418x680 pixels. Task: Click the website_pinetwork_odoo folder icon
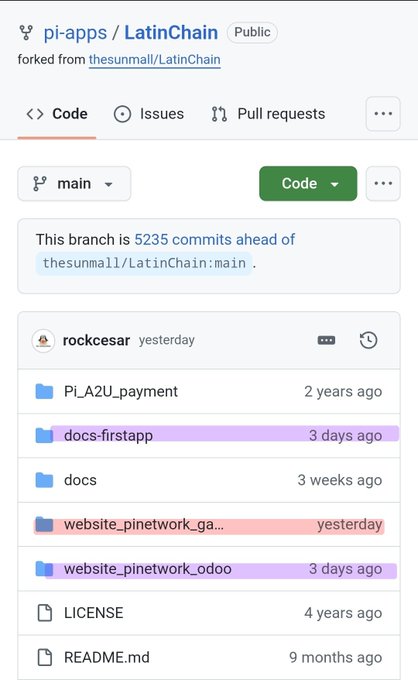coord(44,569)
